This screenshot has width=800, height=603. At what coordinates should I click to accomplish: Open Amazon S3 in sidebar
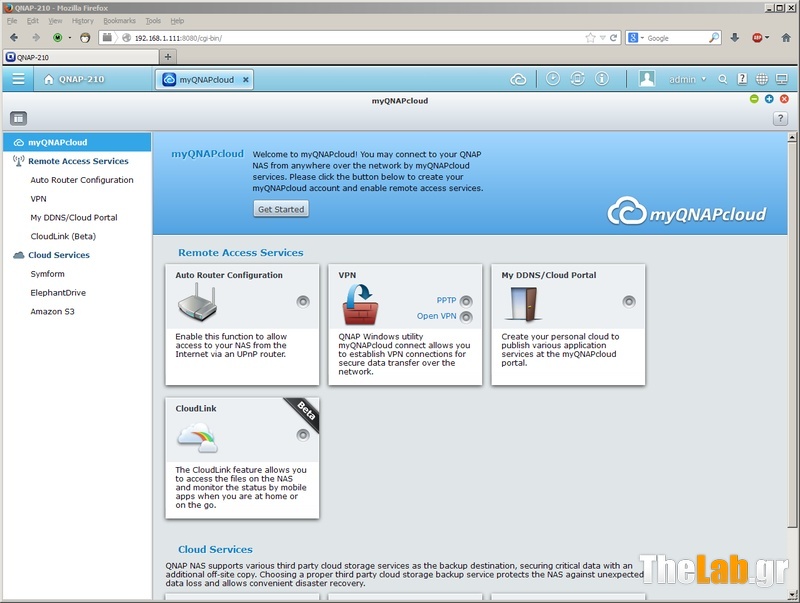tap(53, 312)
